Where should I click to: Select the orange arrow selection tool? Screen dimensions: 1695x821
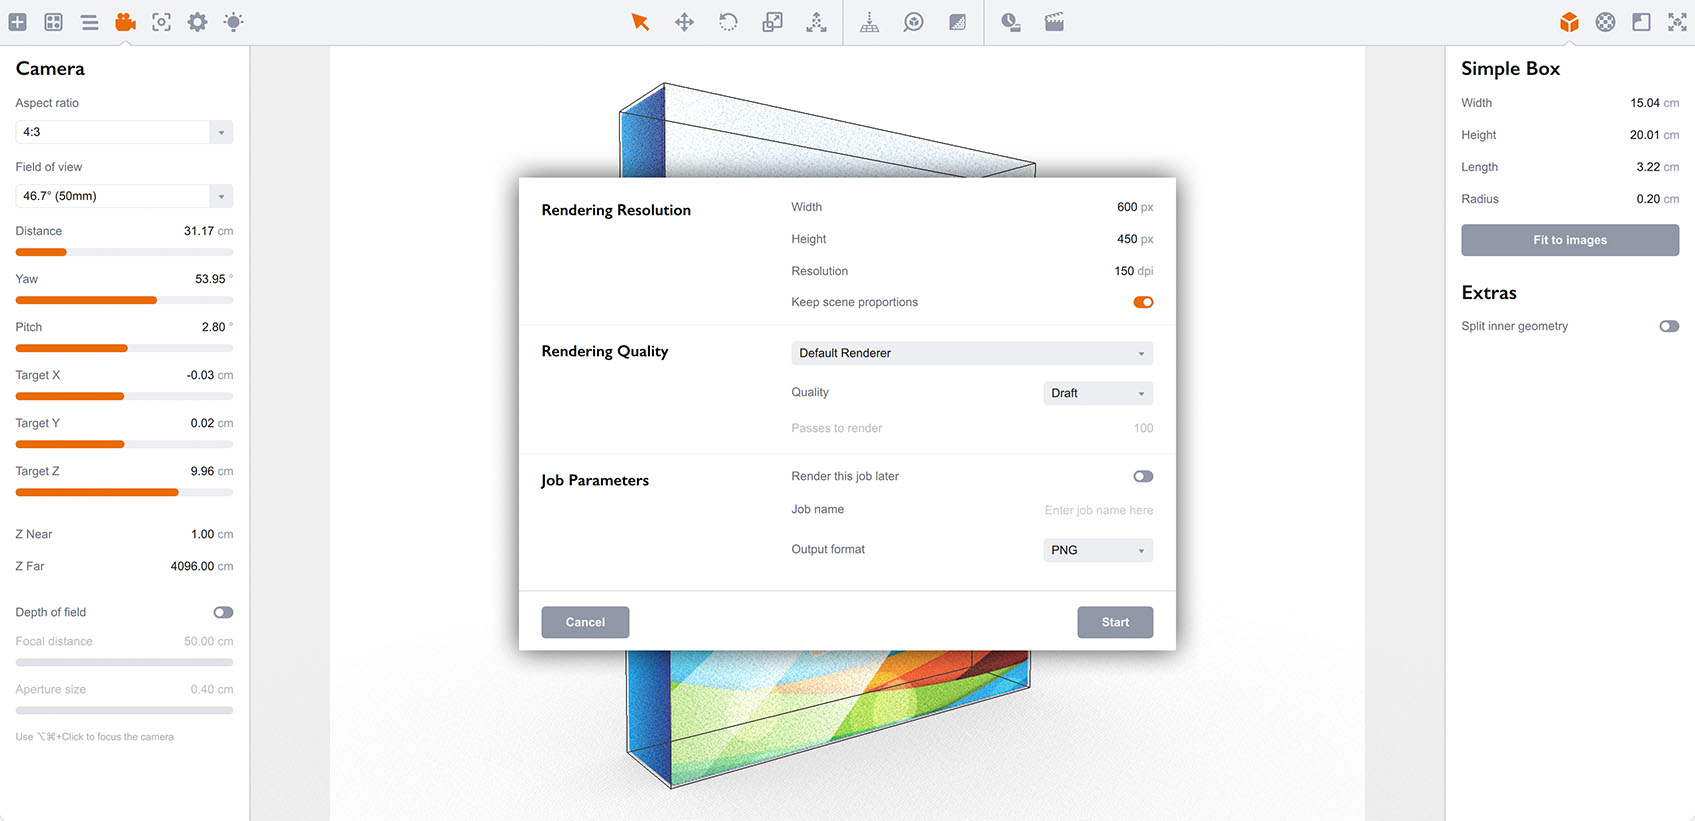tap(640, 22)
